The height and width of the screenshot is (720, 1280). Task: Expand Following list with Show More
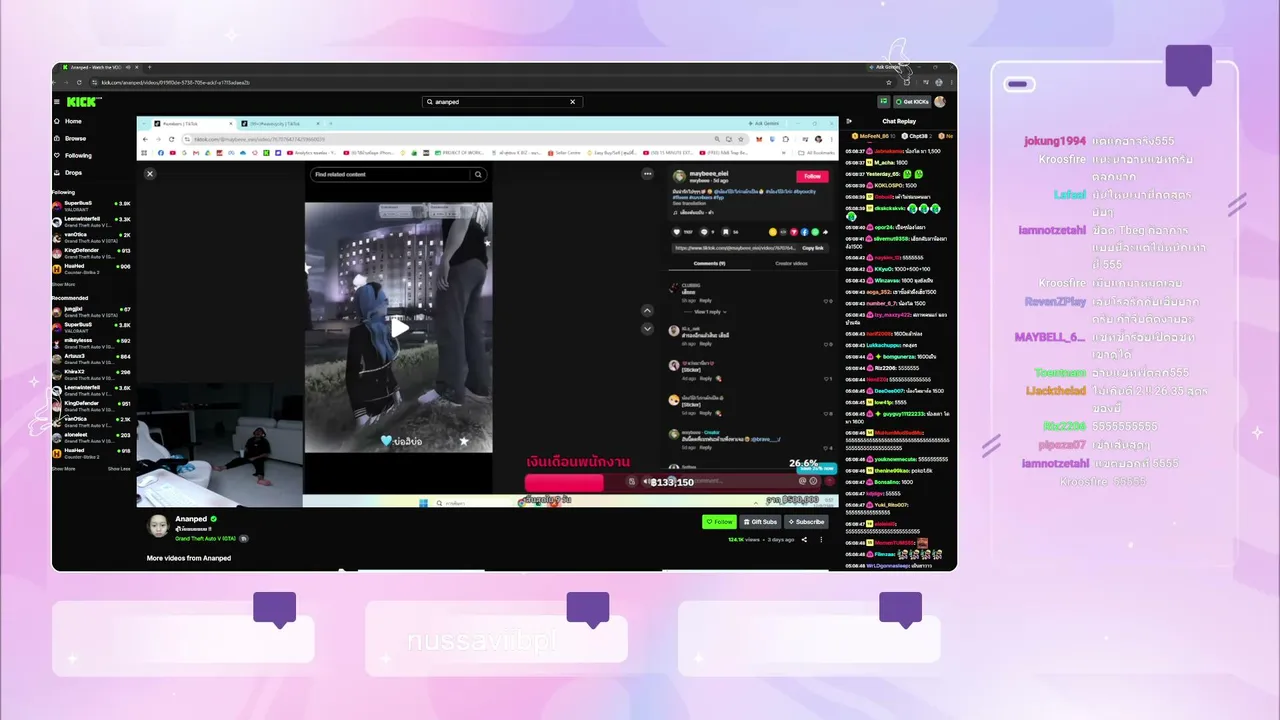point(63,284)
